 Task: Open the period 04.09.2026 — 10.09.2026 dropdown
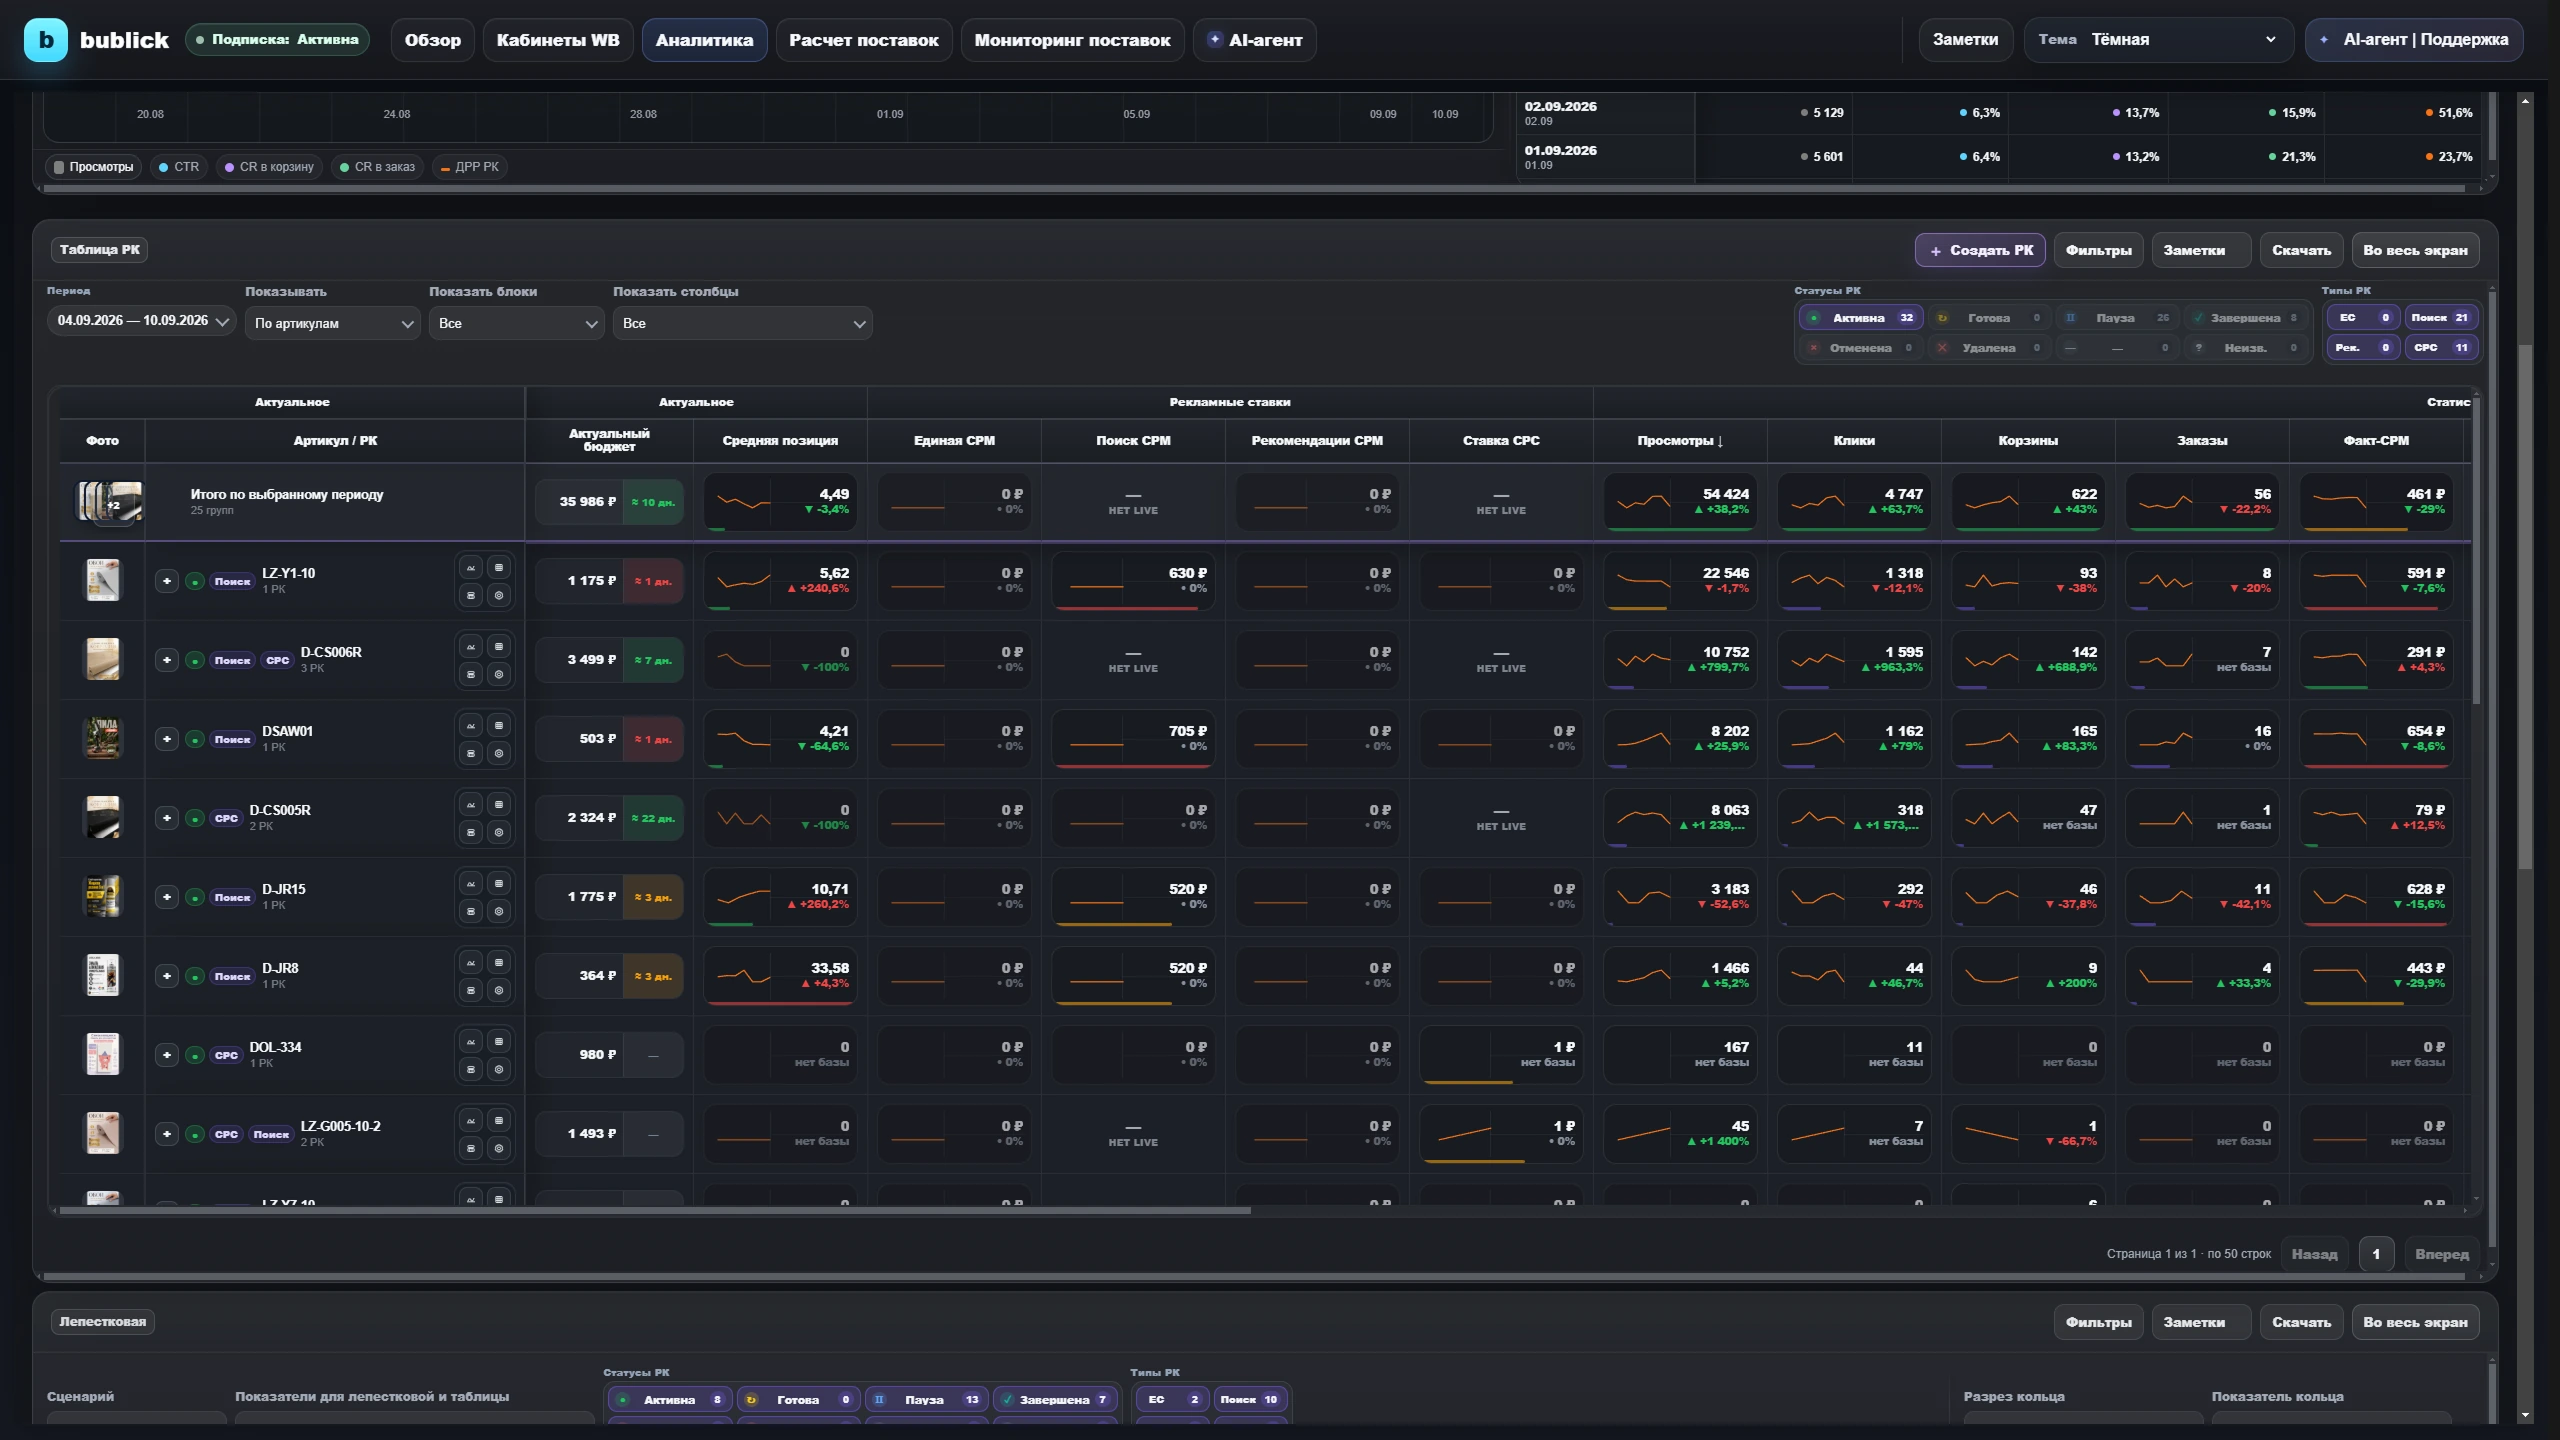pos(141,321)
